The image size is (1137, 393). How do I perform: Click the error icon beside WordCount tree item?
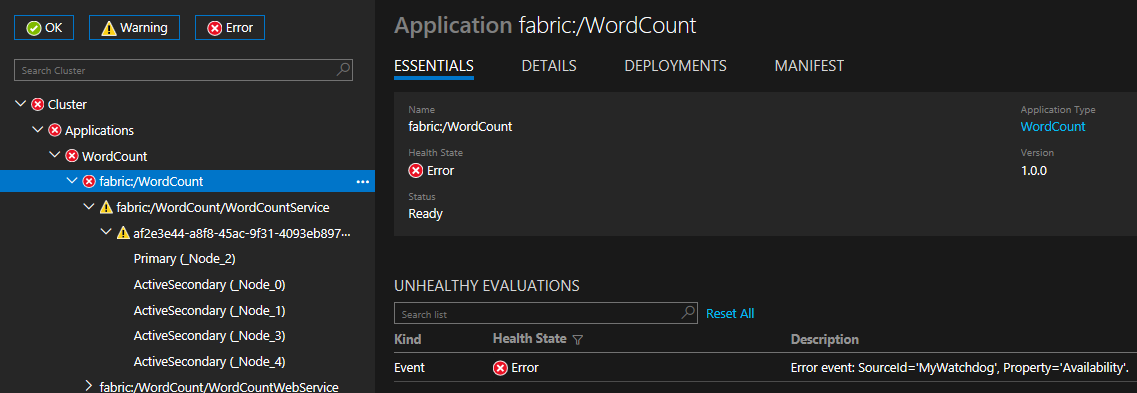[73, 156]
